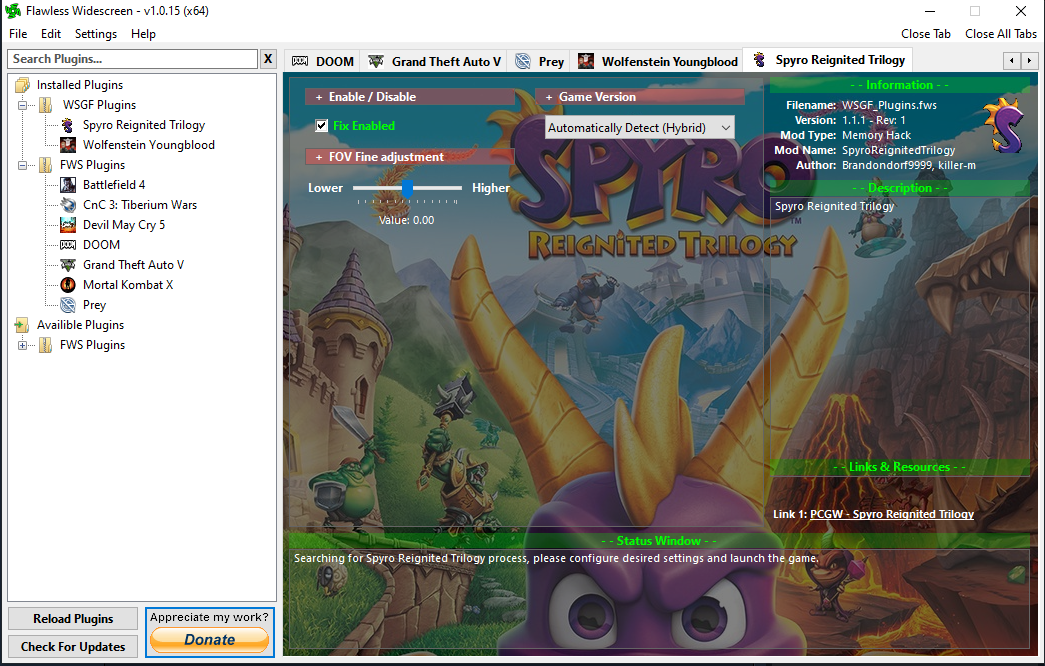
Task: Collapse the WSGF Plugins tree node
Action: [x=23, y=105]
